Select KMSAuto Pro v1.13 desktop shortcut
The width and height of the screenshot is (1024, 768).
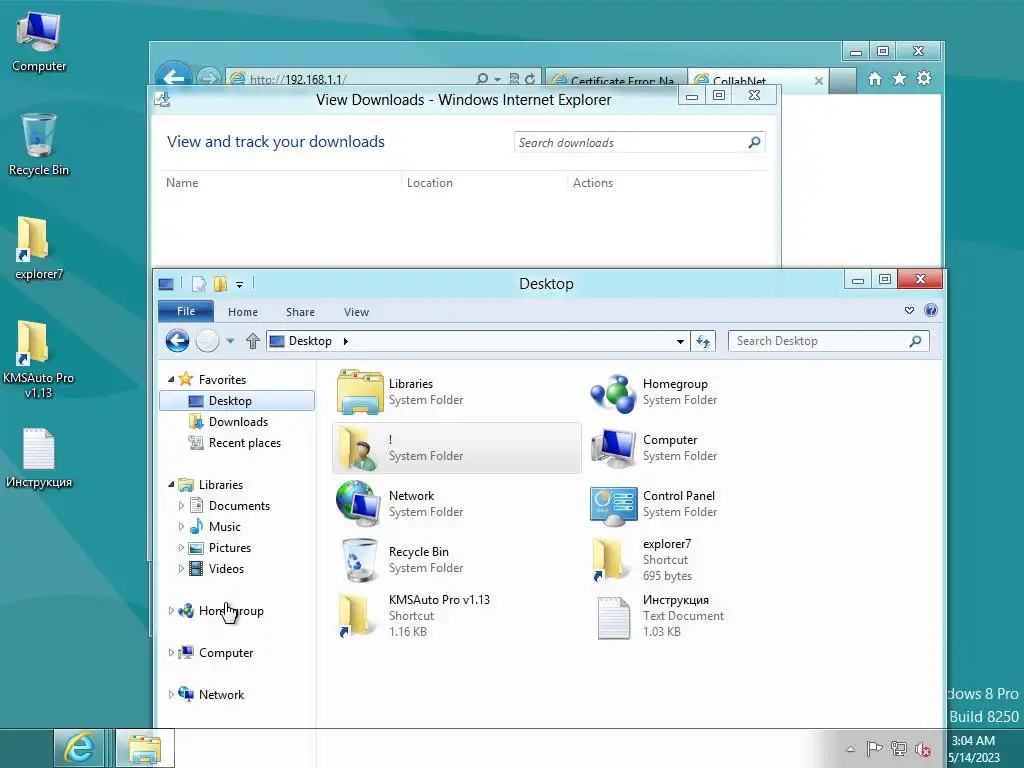(x=39, y=359)
